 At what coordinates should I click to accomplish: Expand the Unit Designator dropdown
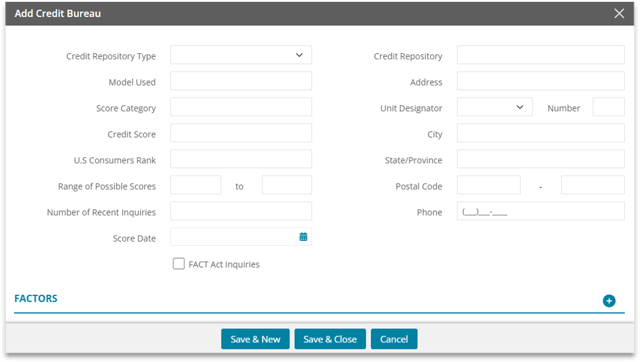pyautogui.click(x=495, y=107)
